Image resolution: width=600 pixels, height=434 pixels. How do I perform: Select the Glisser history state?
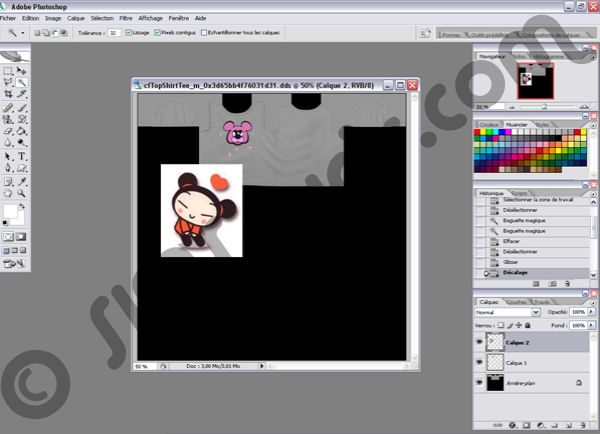(x=532, y=262)
